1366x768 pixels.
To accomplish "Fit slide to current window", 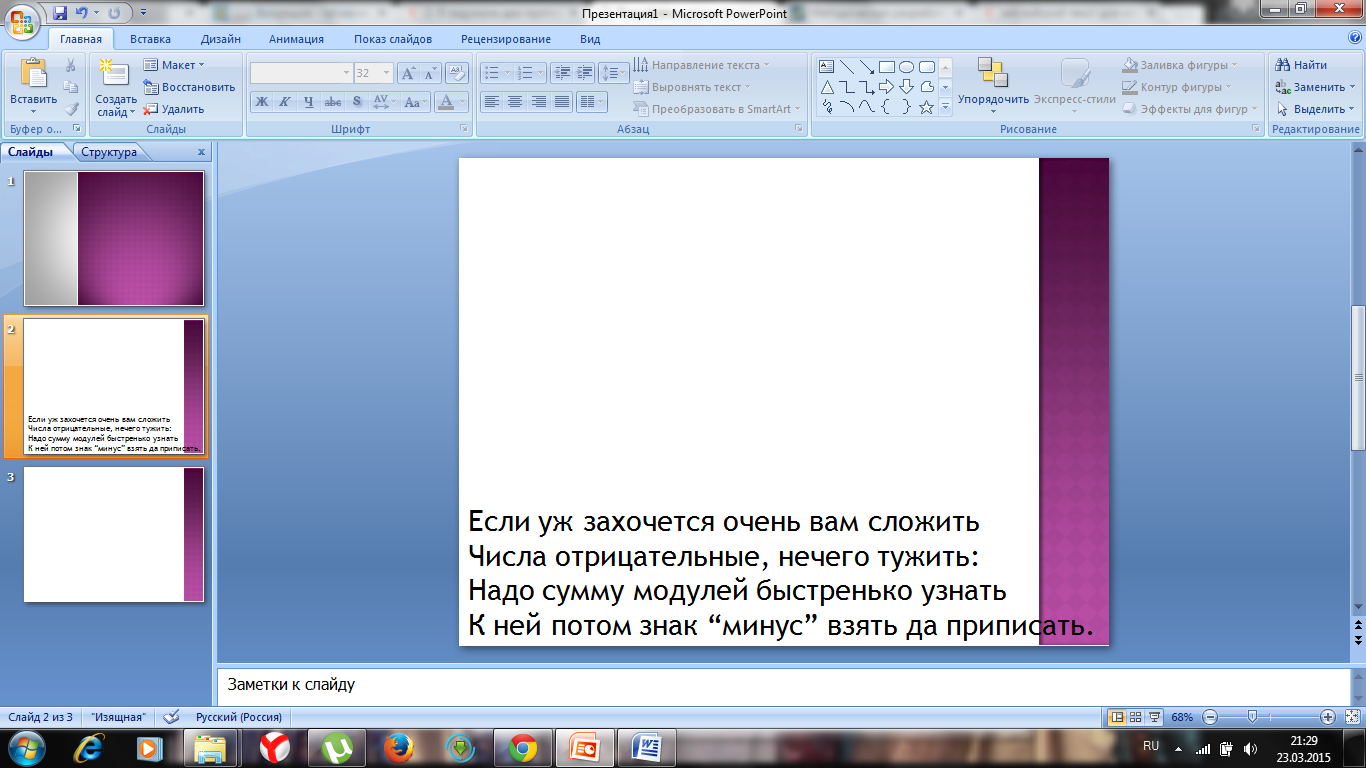I will 1351,717.
